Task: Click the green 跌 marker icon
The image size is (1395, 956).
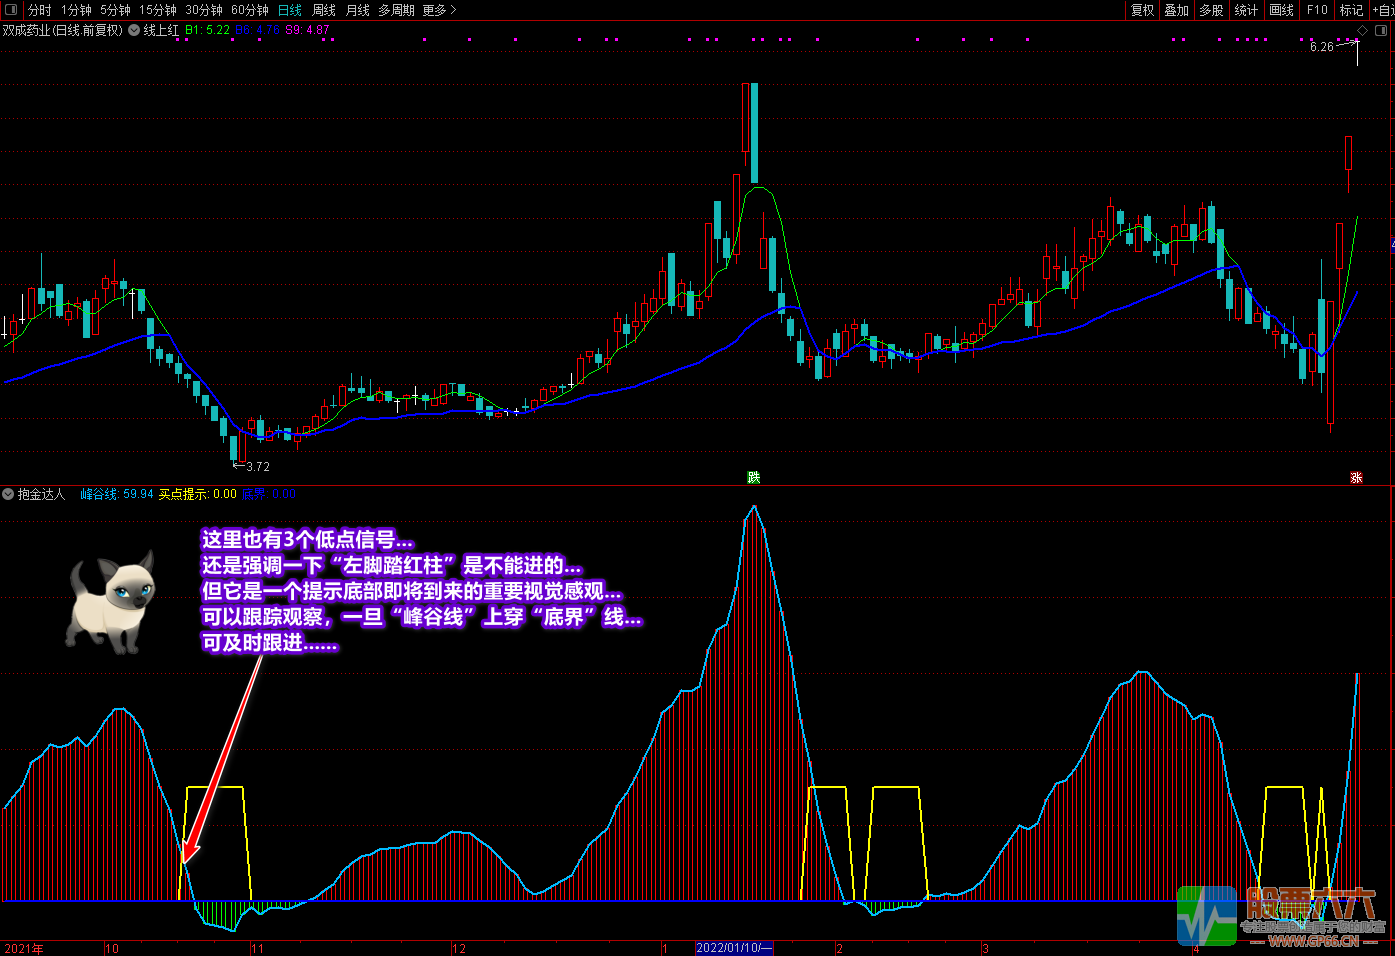Action: pyautogui.click(x=754, y=478)
